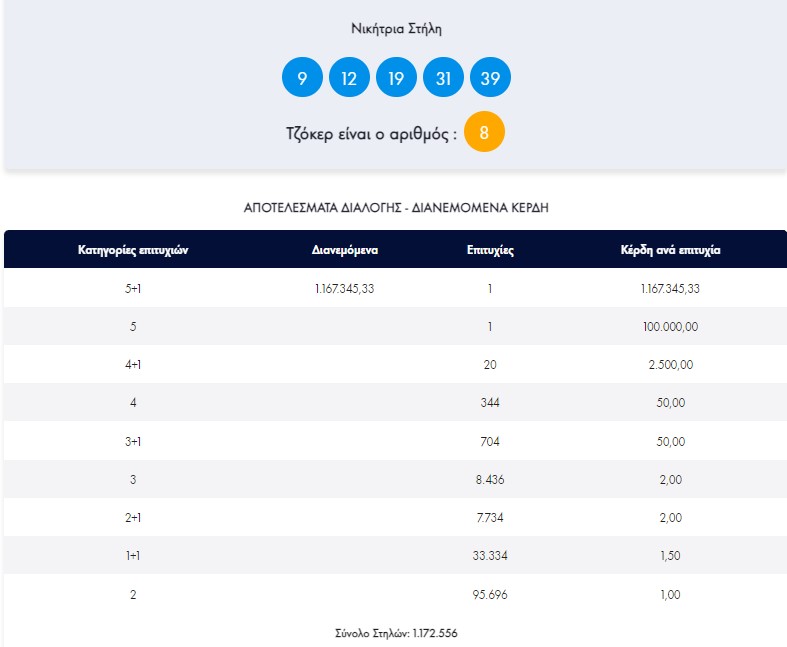The image size is (787, 647).
Task: Click the 704 successes cell
Action: tap(490, 442)
